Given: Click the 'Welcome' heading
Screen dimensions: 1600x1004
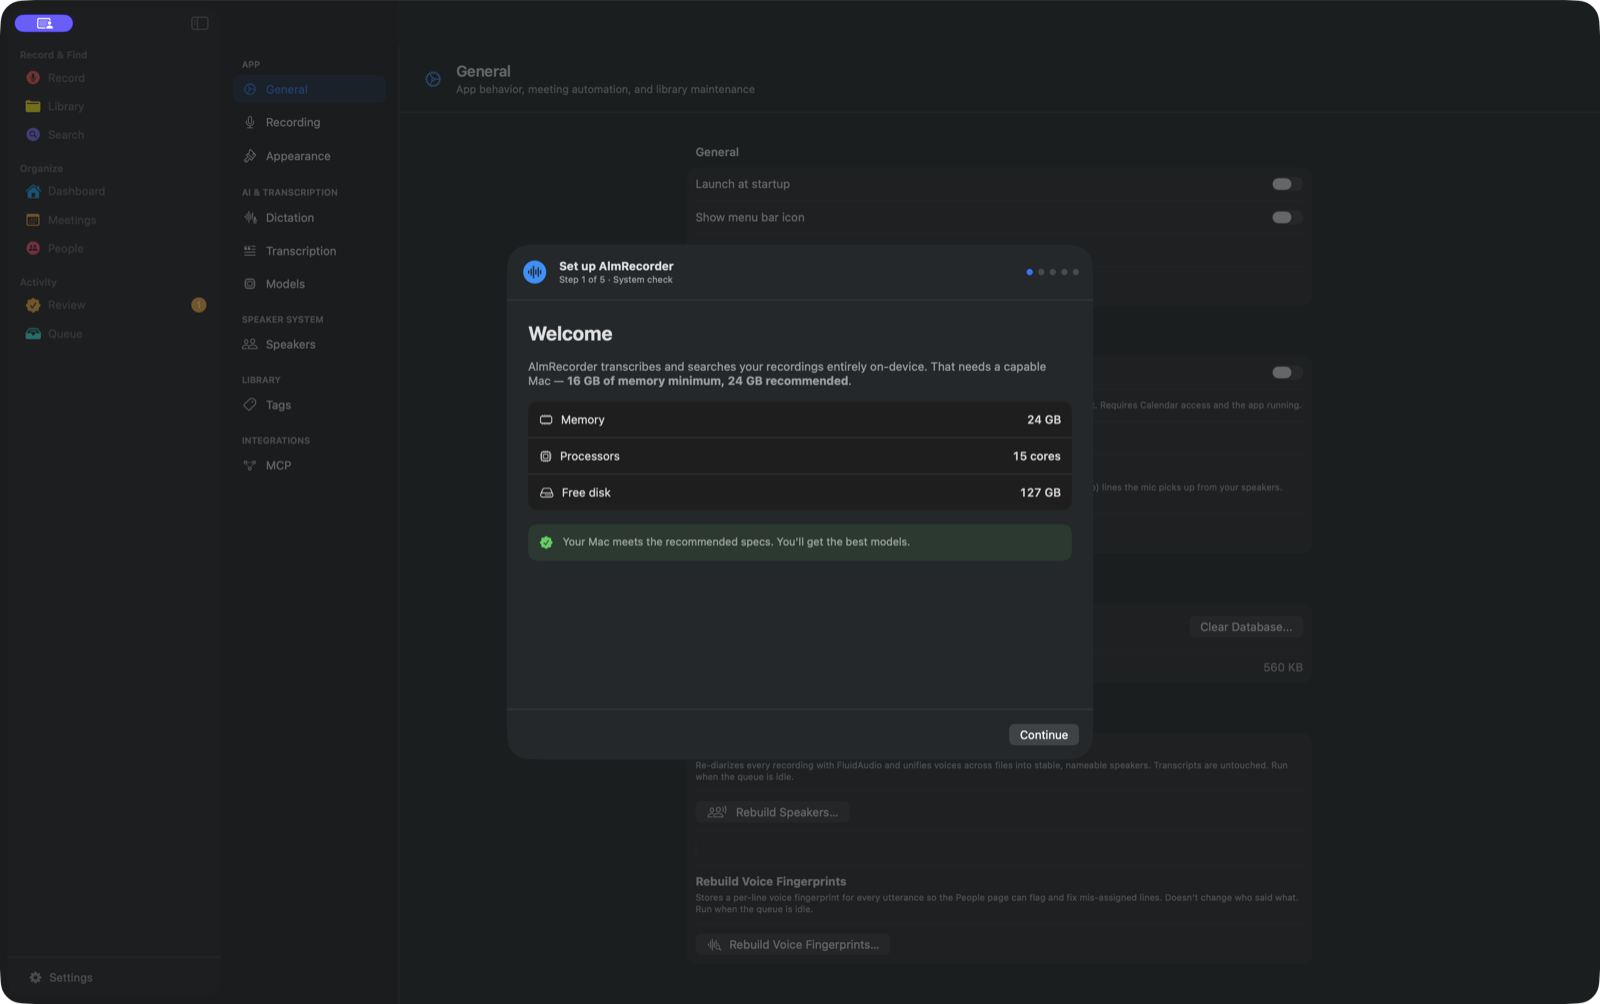Looking at the screenshot, I should (570, 334).
